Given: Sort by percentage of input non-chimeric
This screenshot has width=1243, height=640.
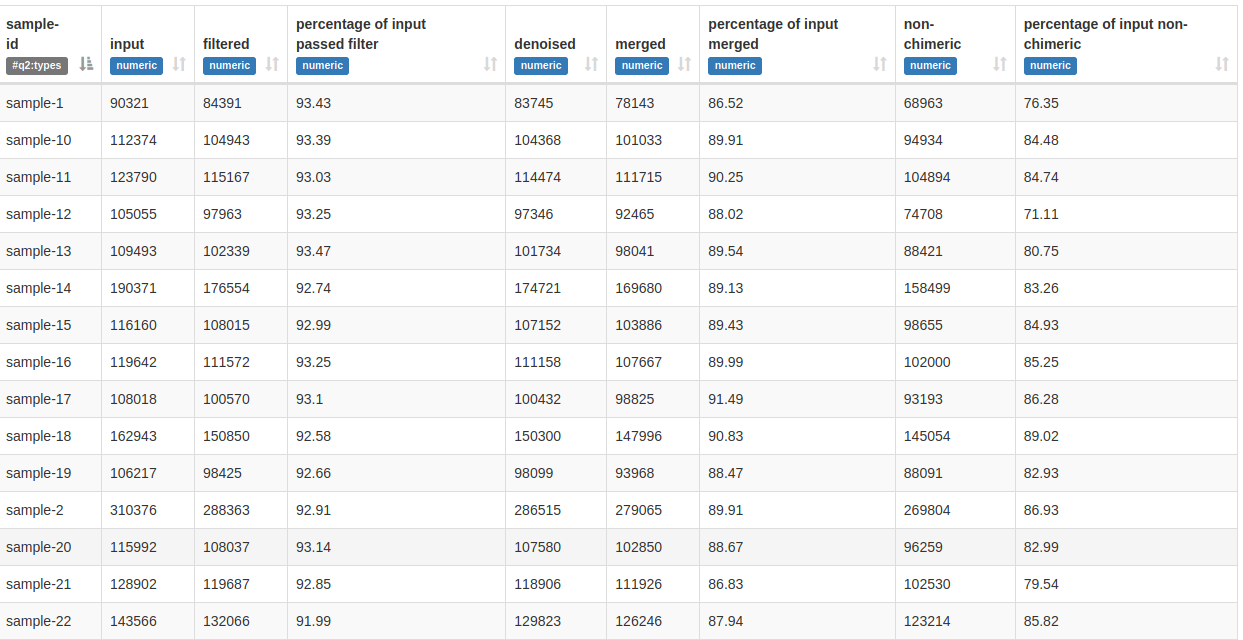Looking at the screenshot, I should point(1221,65).
